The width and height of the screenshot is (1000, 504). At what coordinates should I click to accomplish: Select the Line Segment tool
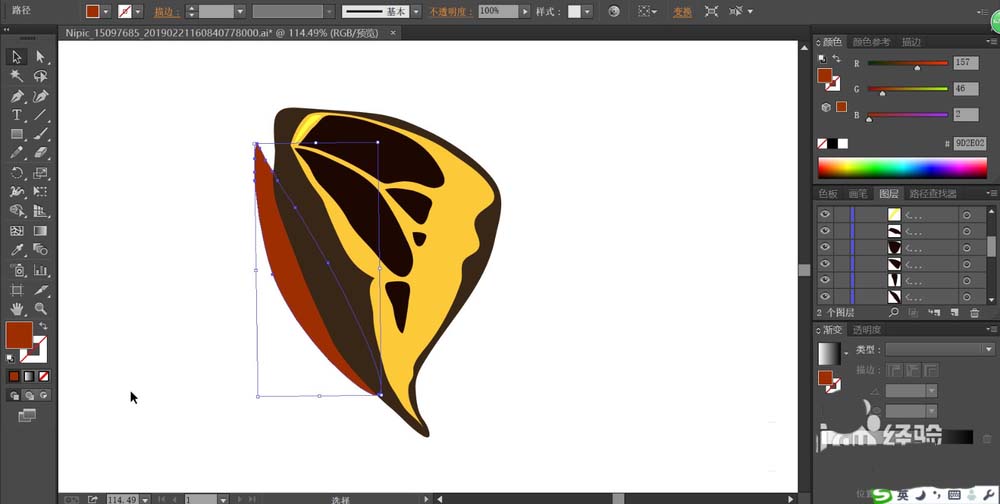(x=40, y=115)
